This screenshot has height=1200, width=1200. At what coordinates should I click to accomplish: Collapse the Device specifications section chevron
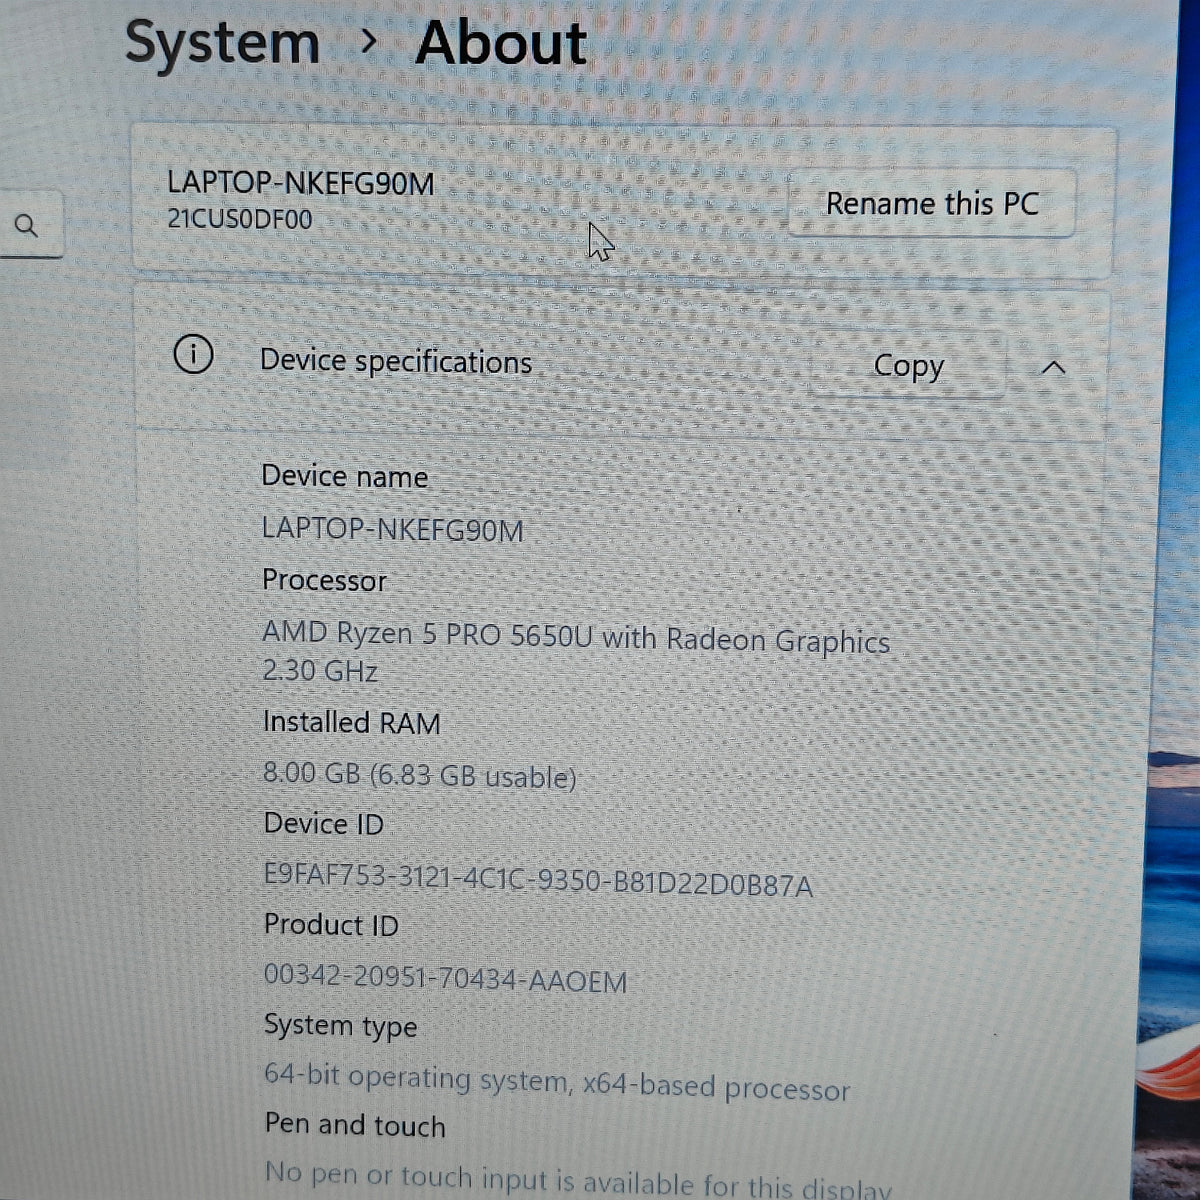coord(1053,368)
